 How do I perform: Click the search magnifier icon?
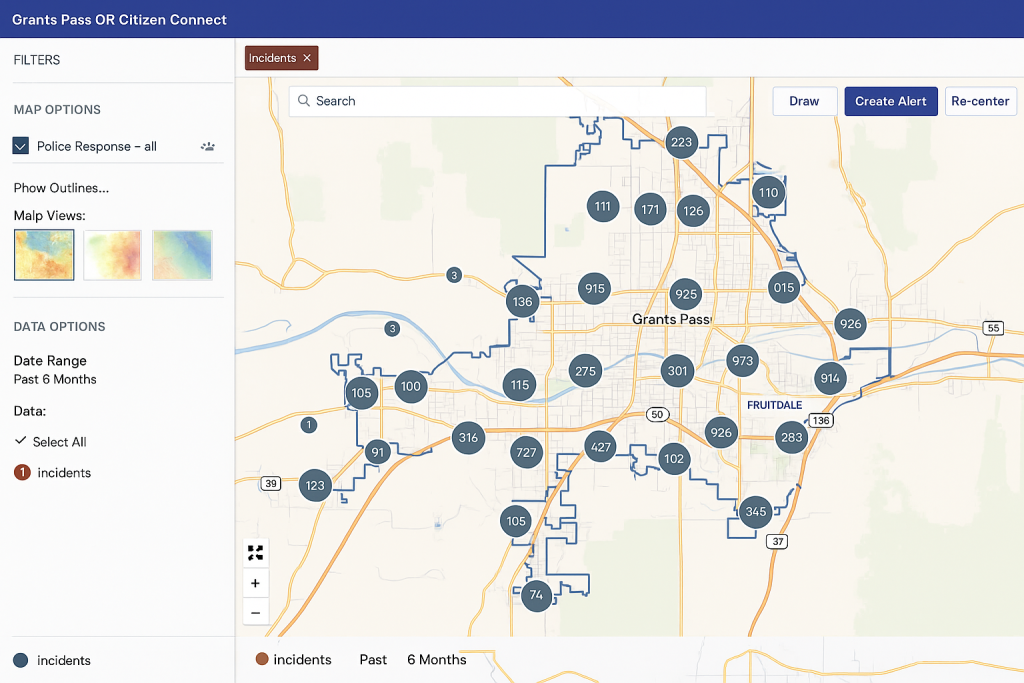[304, 101]
